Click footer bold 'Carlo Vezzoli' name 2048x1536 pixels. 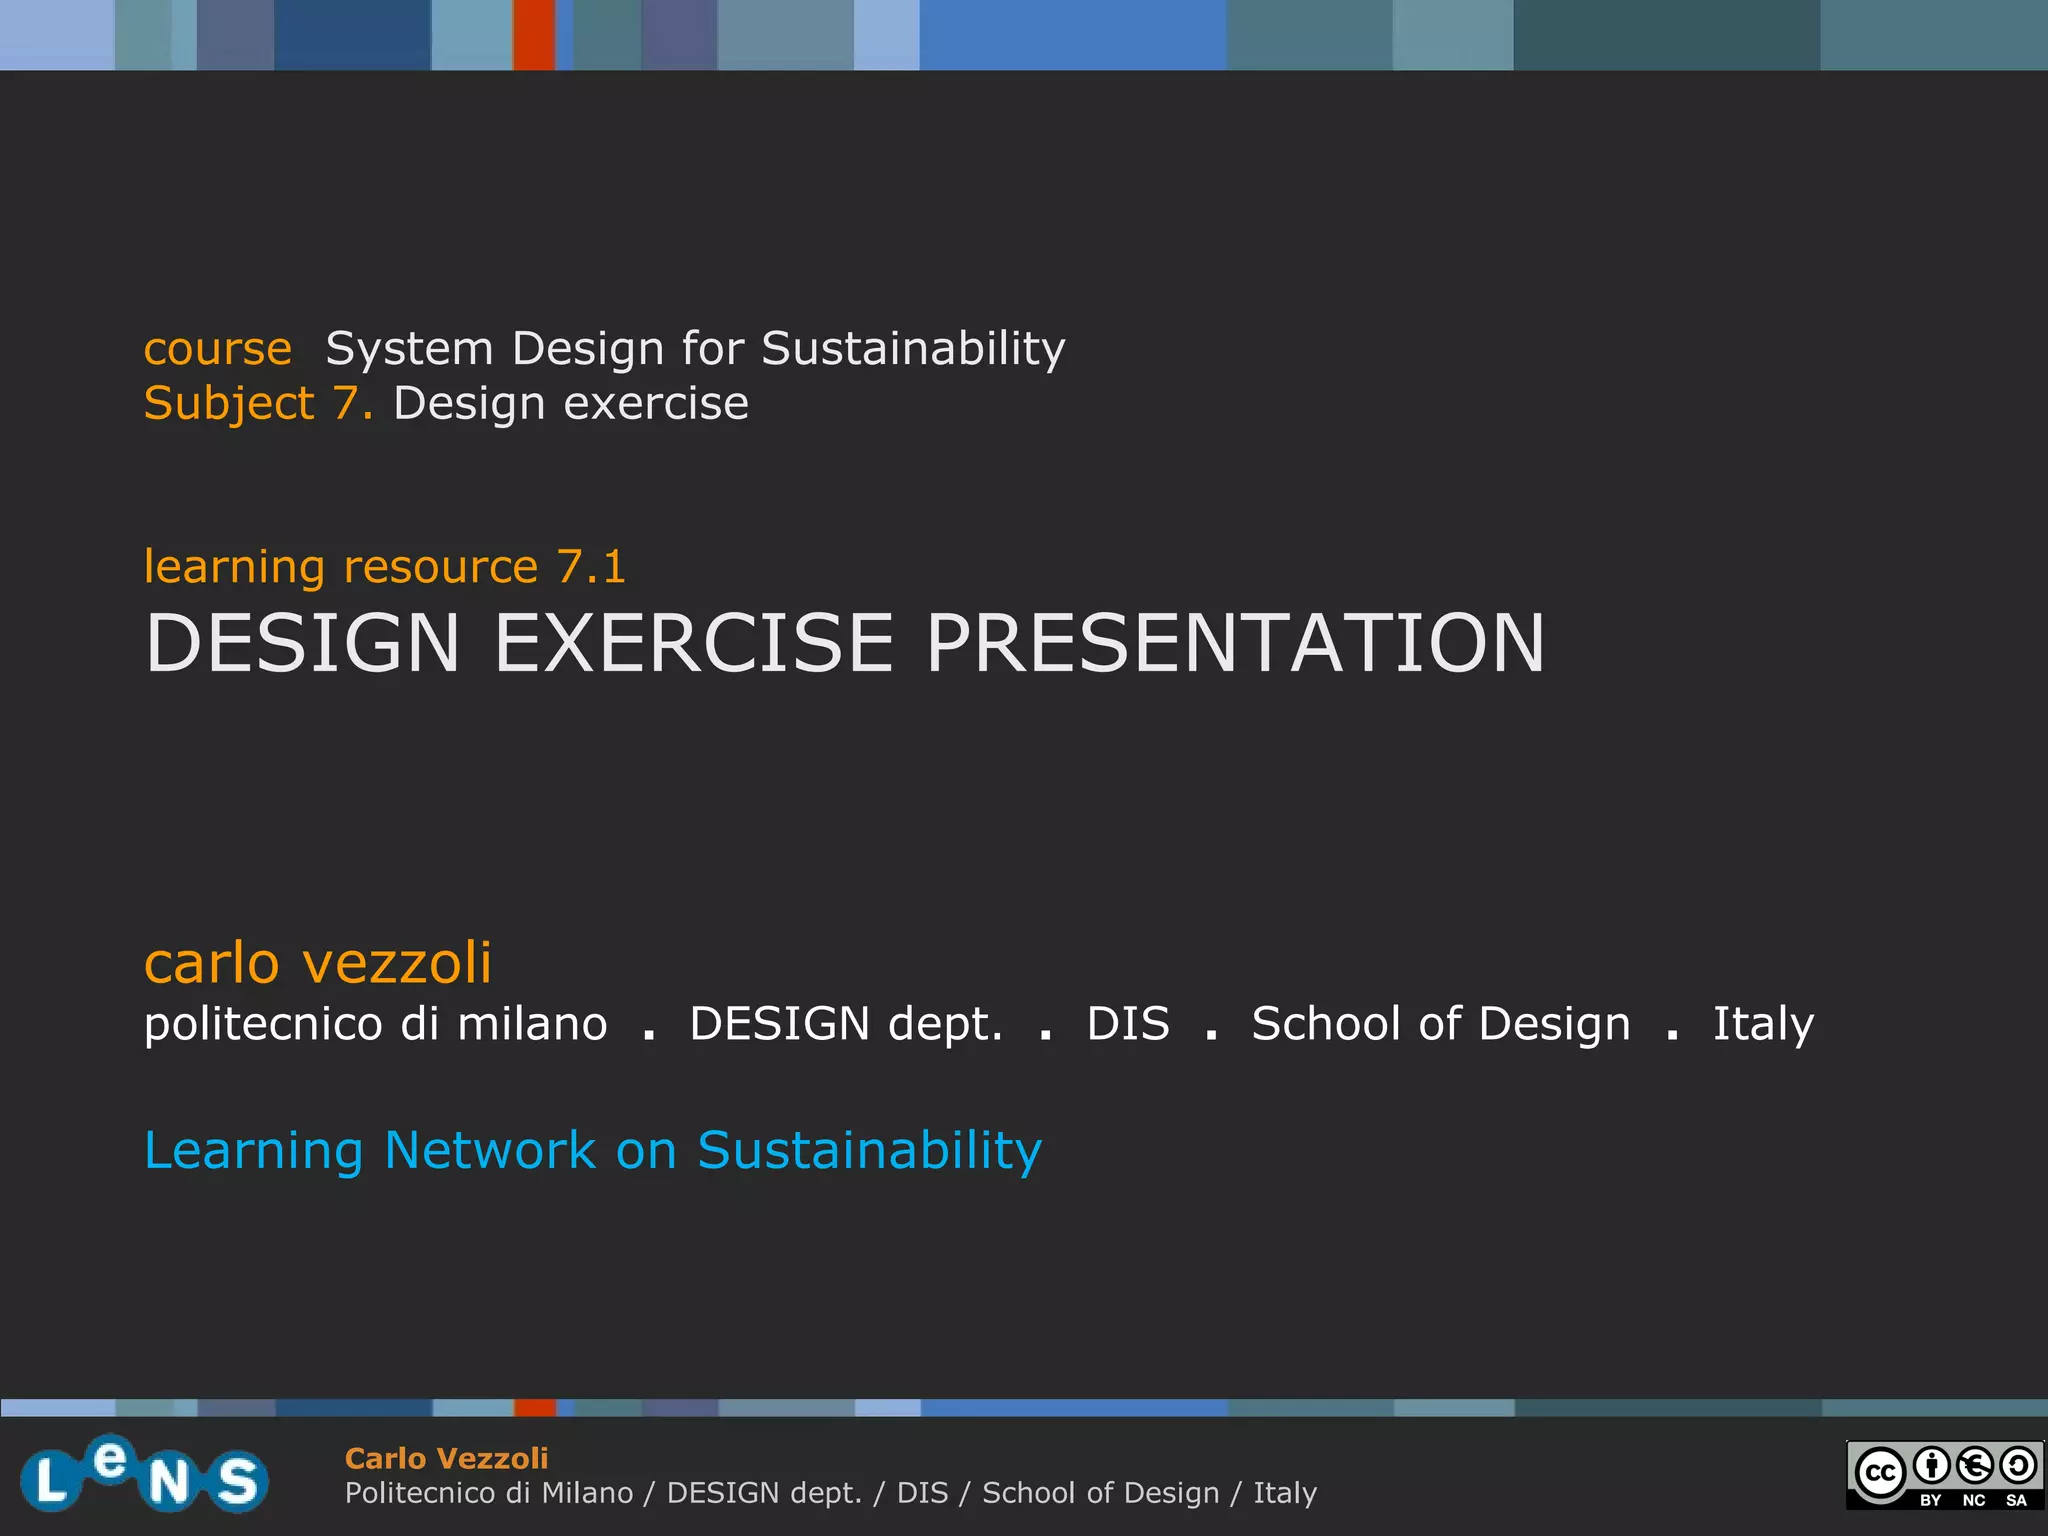pyautogui.click(x=446, y=1458)
